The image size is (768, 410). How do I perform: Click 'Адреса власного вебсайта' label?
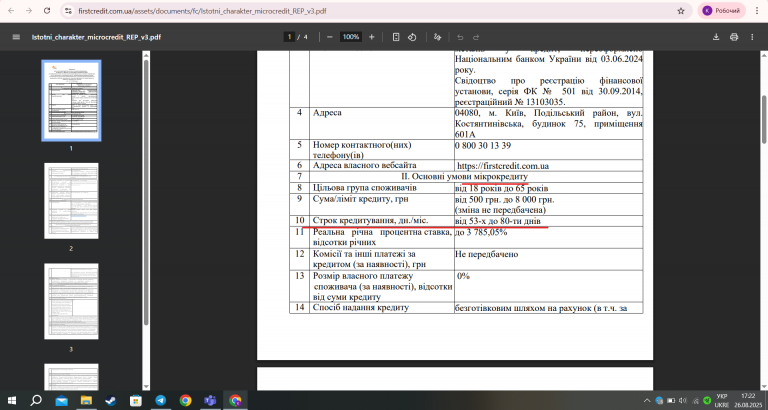(364, 166)
